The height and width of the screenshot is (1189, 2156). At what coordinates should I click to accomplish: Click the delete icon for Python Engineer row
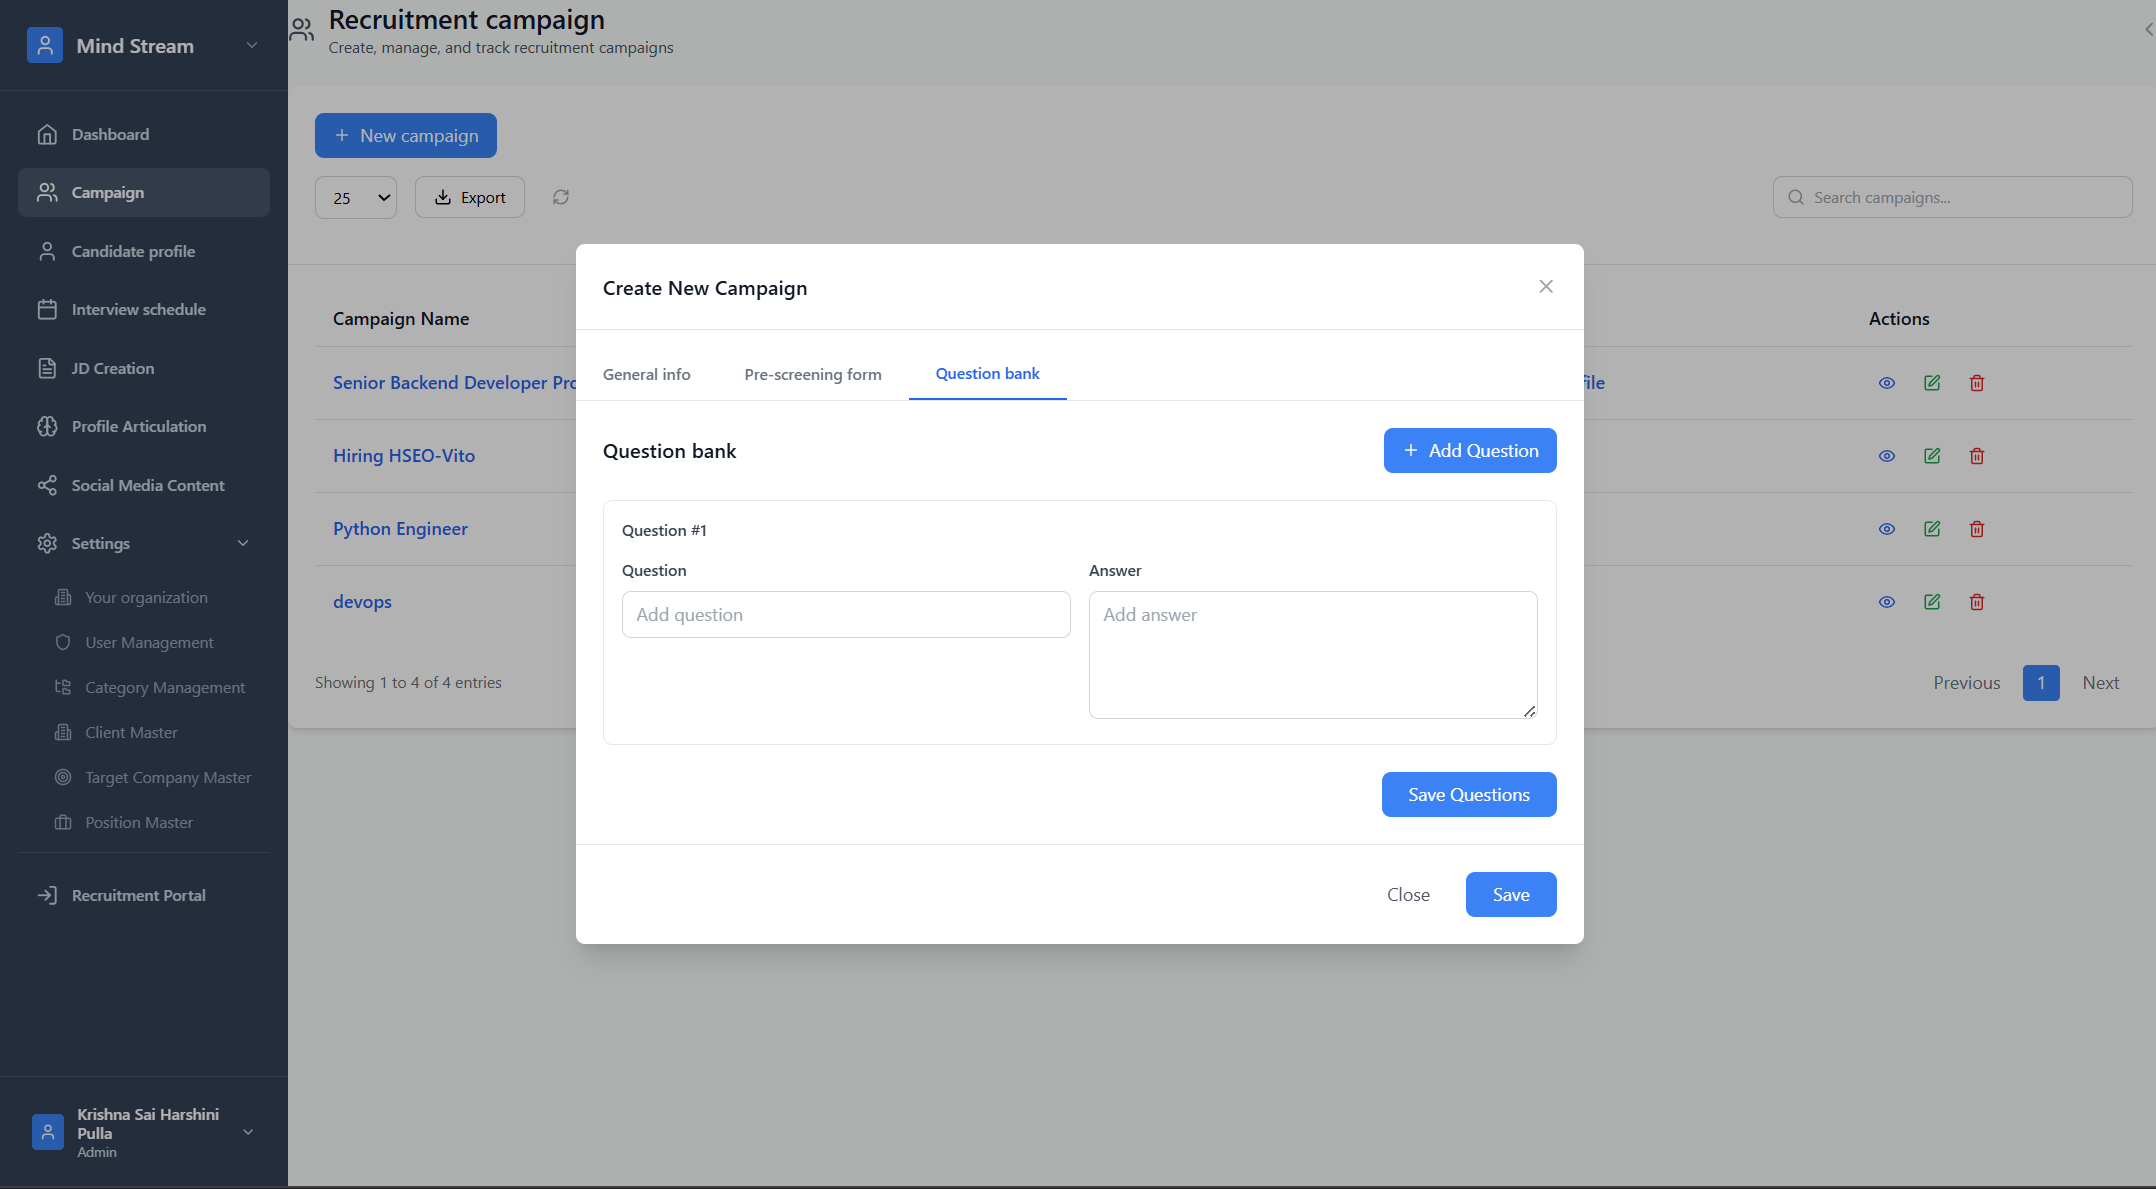tap(1976, 529)
